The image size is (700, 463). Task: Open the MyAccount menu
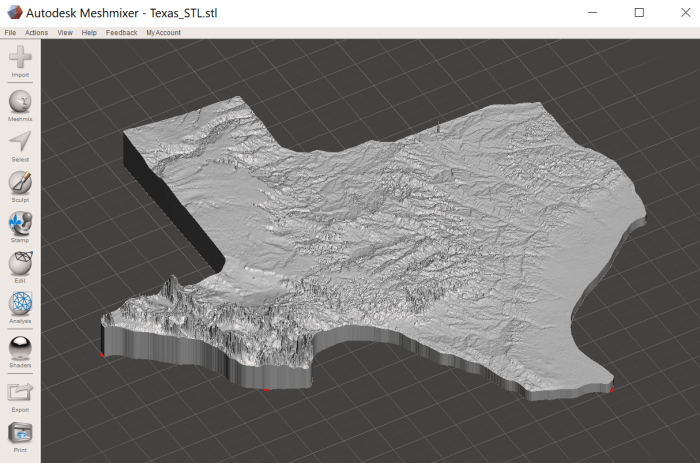163,33
